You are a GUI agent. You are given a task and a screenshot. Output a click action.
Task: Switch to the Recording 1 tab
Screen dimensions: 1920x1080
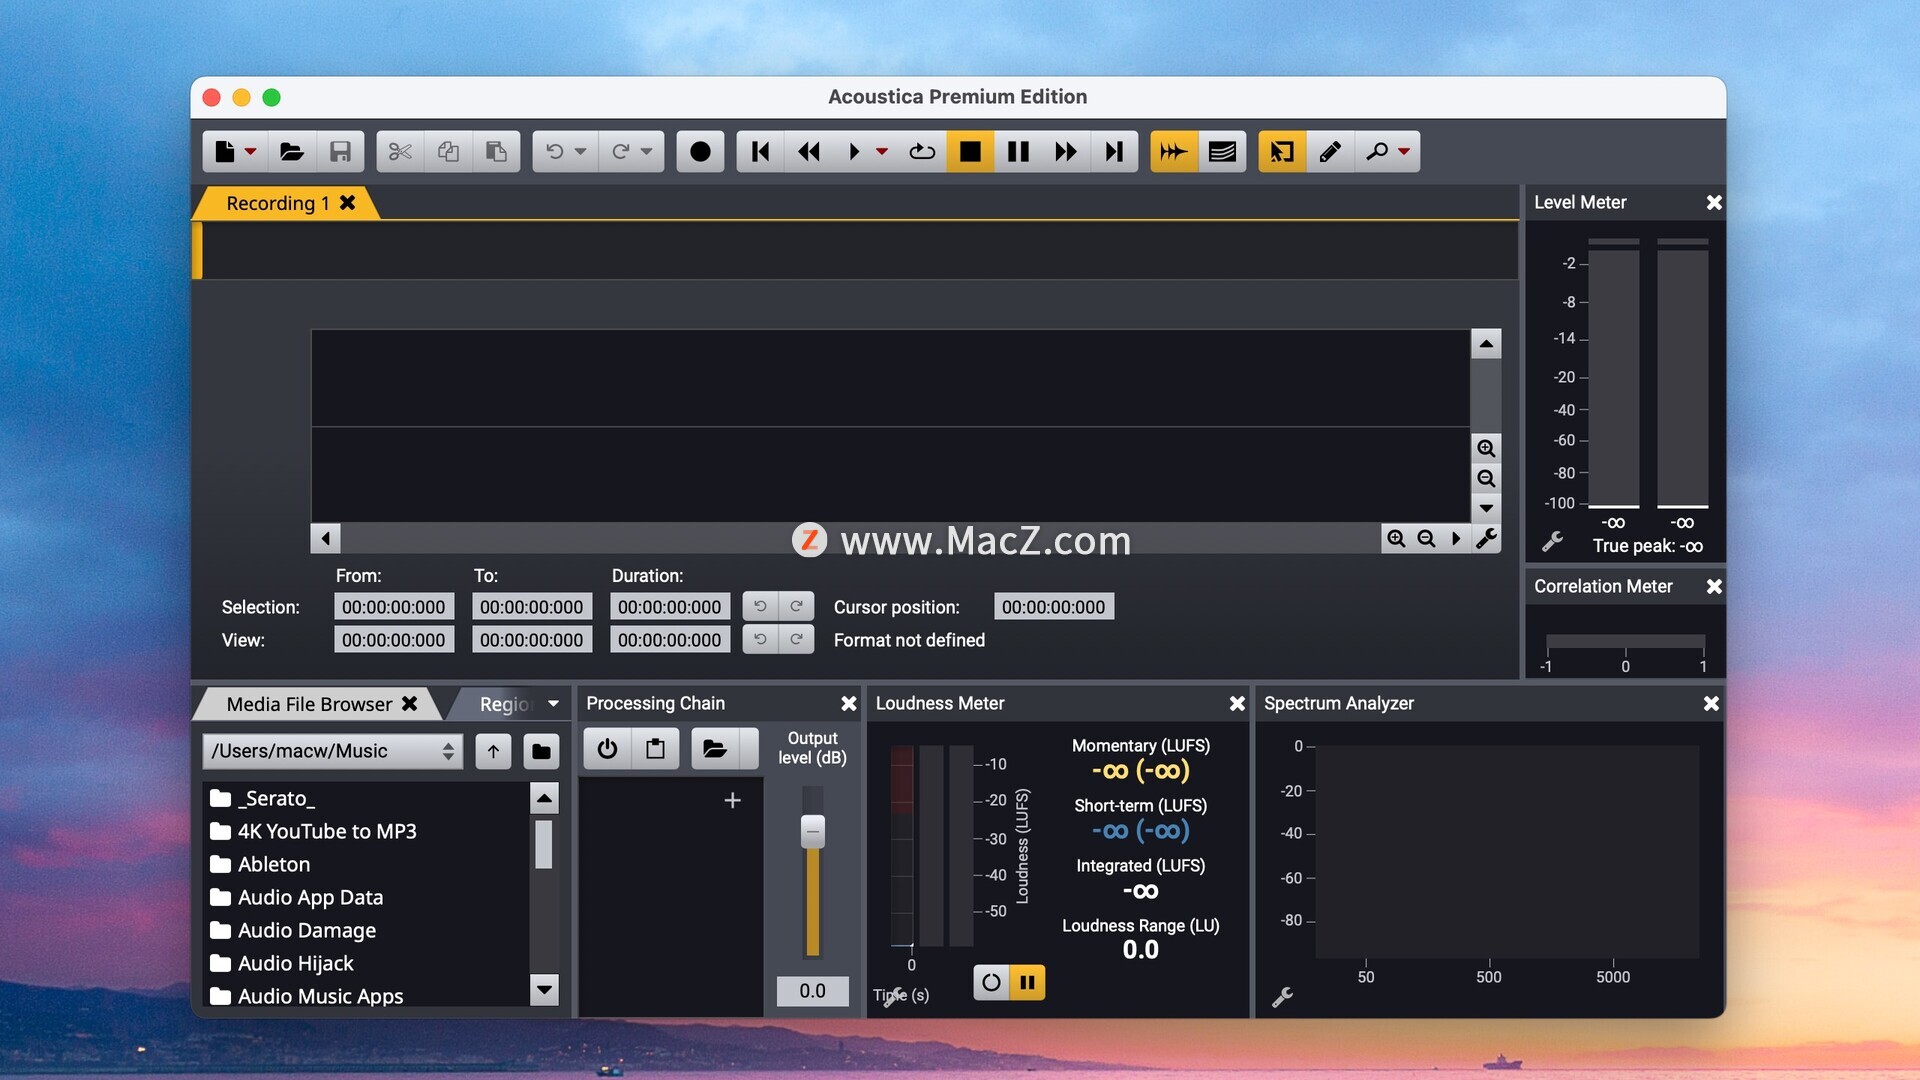(x=277, y=203)
